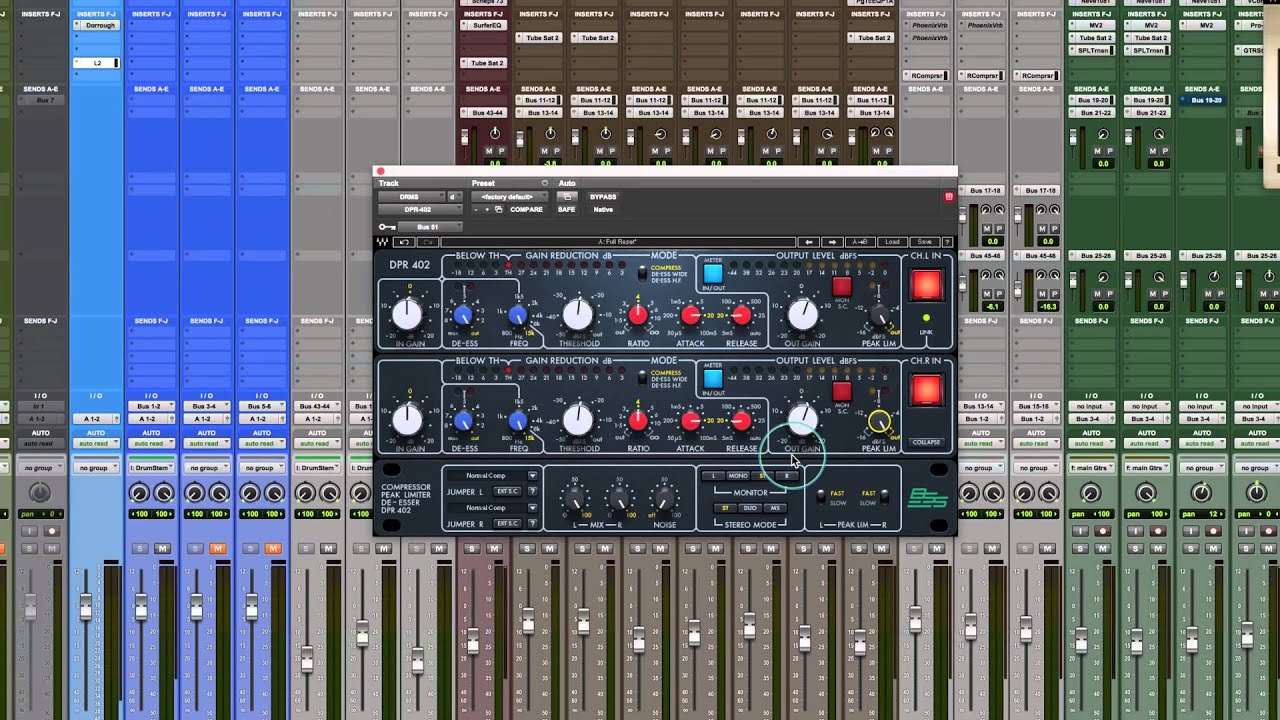Click the A to B copy button
The width and height of the screenshot is (1280, 720).
click(860, 242)
